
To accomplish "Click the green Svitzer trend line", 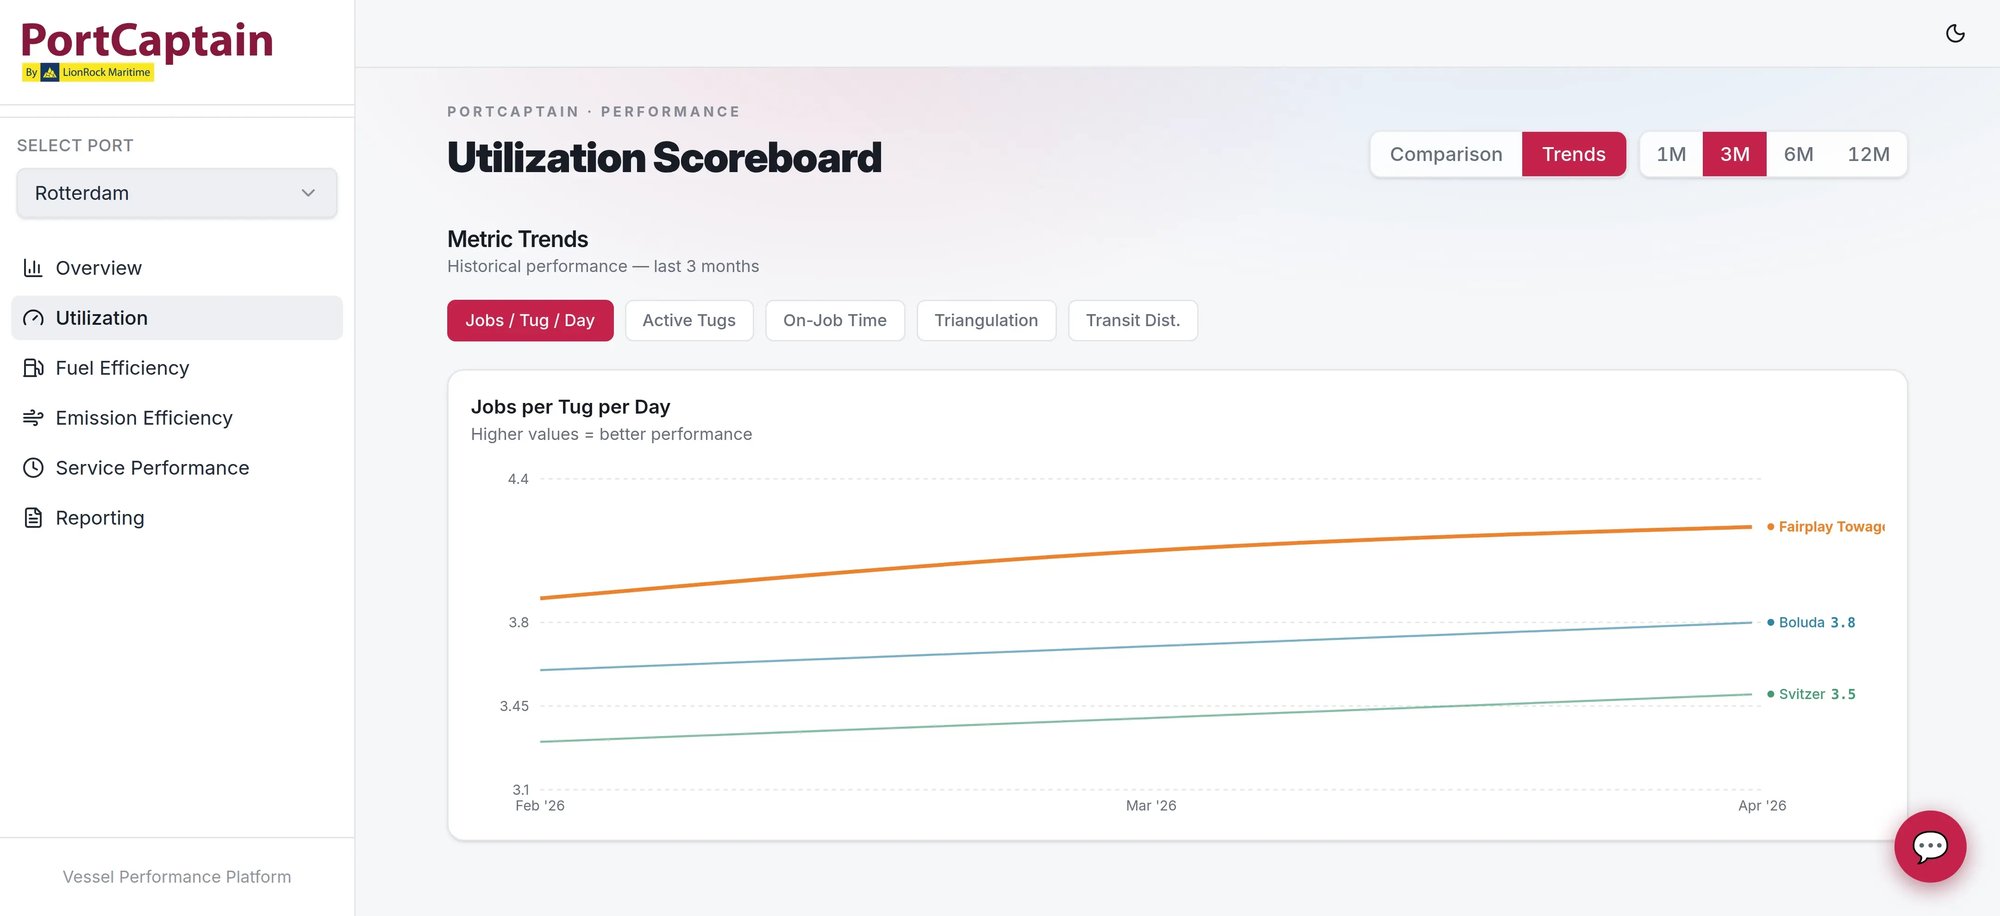I will pos(1146,717).
